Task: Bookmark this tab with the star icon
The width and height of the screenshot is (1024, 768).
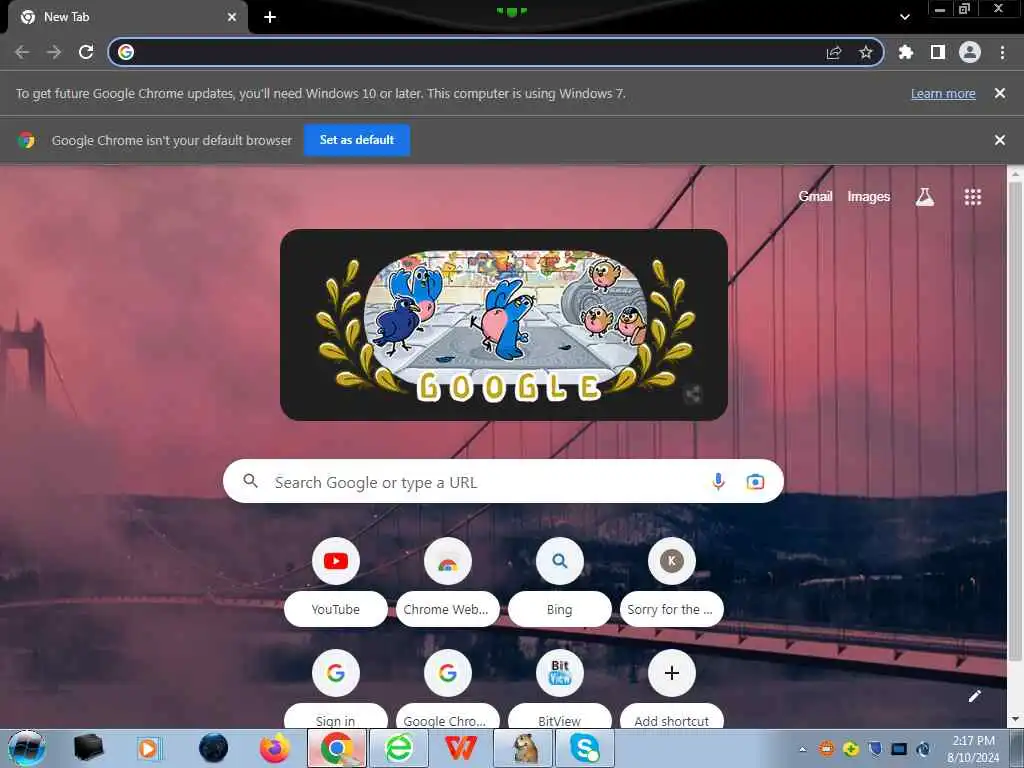Action: tap(865, 52)
